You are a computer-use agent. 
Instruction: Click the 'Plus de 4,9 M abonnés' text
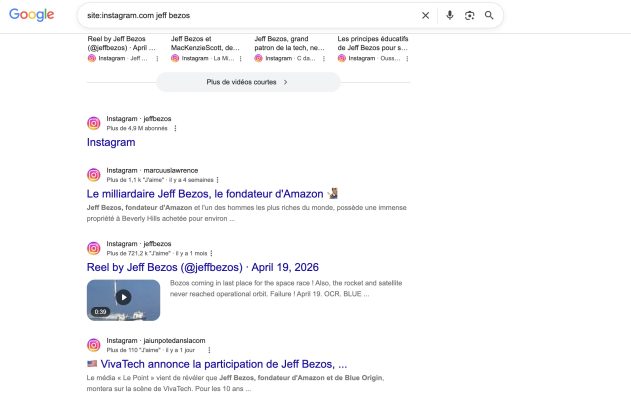coord(137,128)
